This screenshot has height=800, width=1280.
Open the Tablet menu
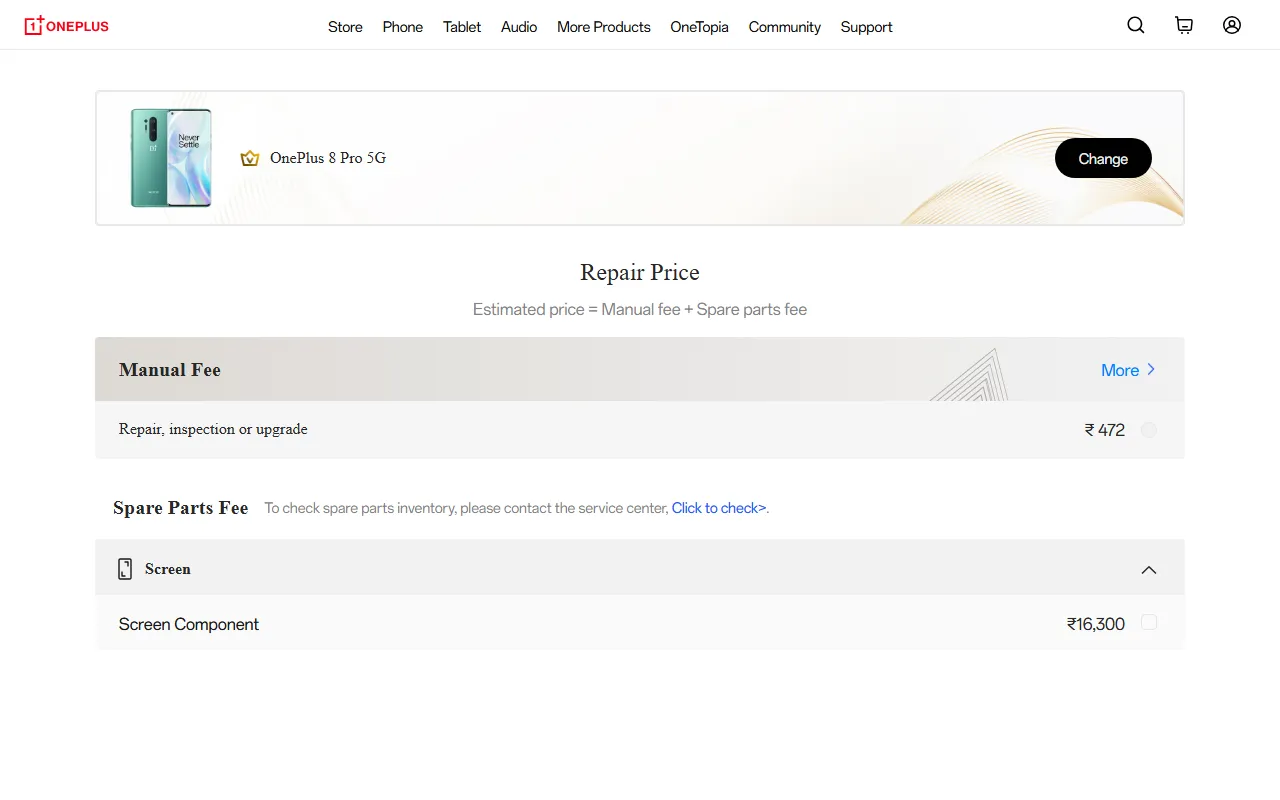(x=462, y=27)
